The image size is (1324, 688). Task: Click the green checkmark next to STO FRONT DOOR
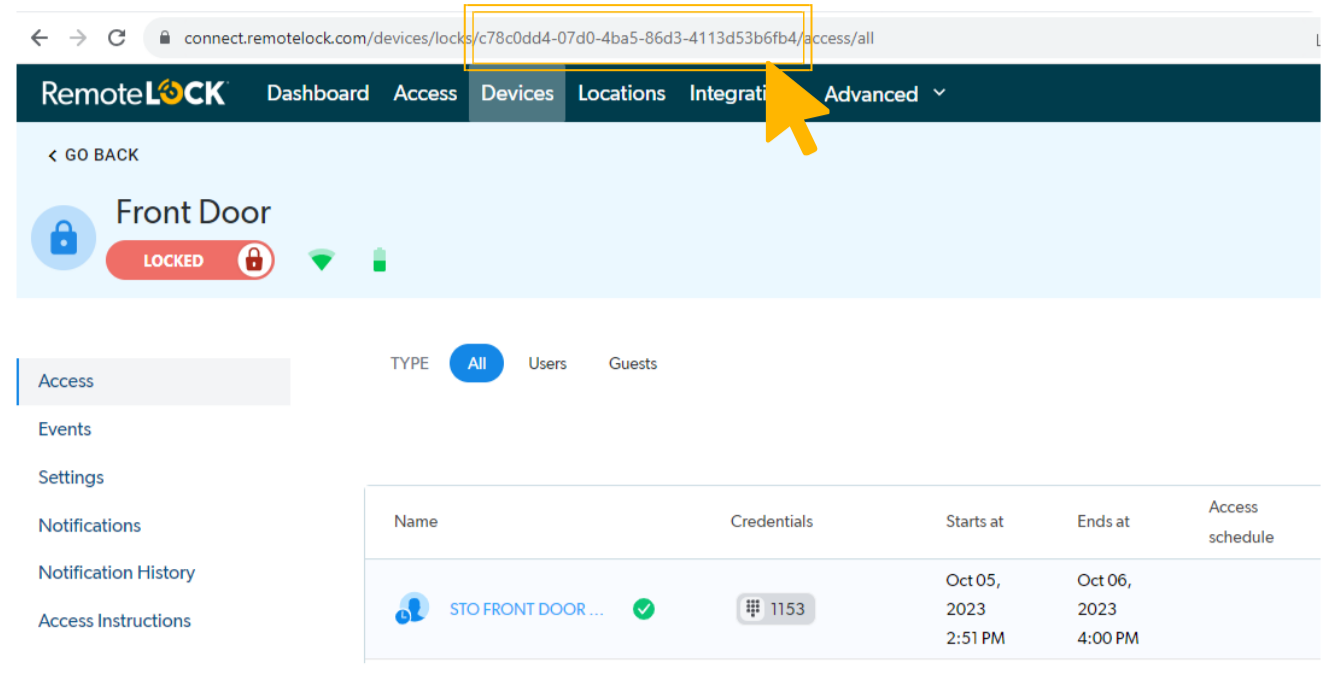pos(644,608)
